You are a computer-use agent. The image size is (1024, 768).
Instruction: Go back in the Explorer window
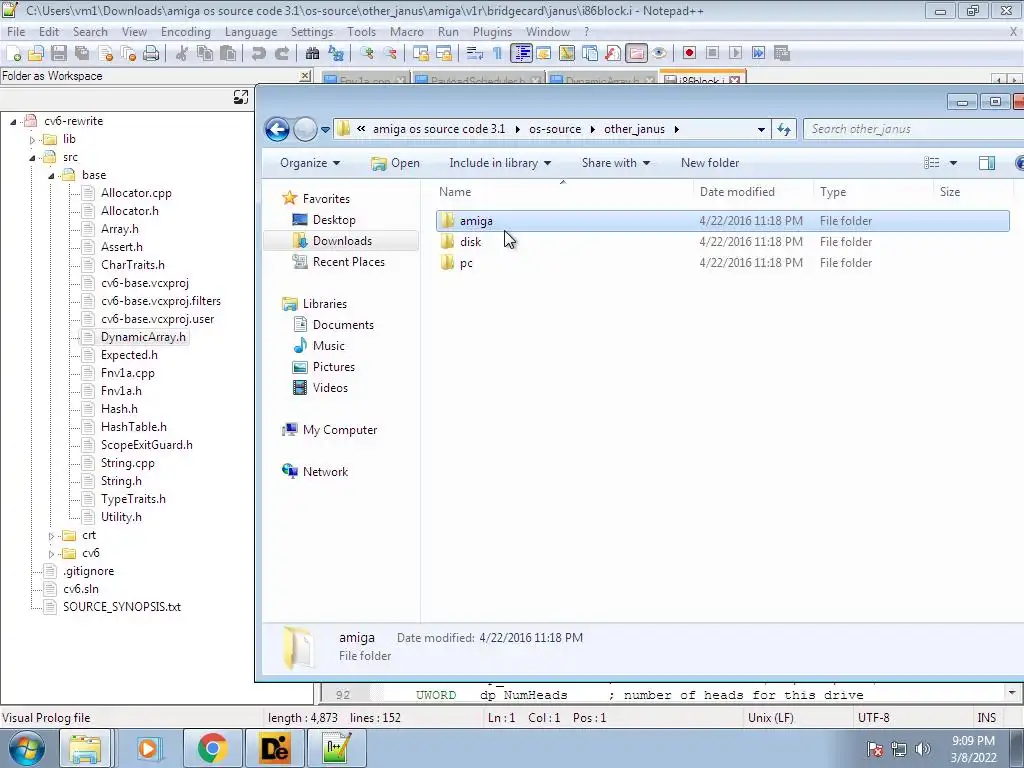point(278,129)
